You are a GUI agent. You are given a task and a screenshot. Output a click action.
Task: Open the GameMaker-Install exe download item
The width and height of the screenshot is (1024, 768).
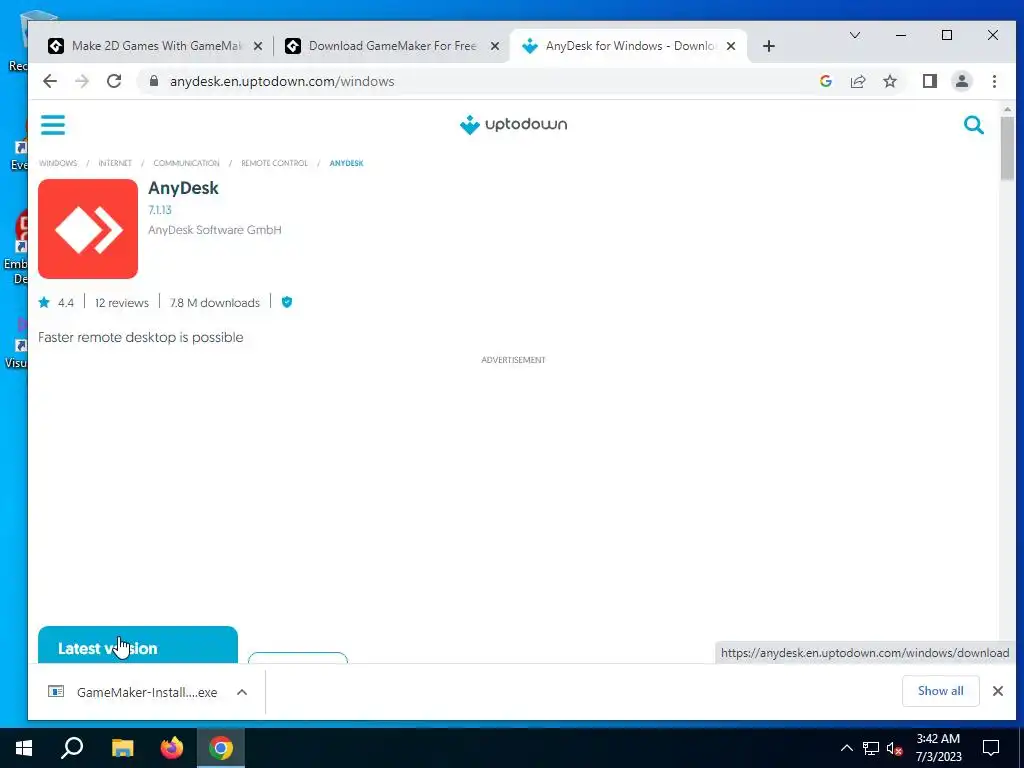point(134,692)
